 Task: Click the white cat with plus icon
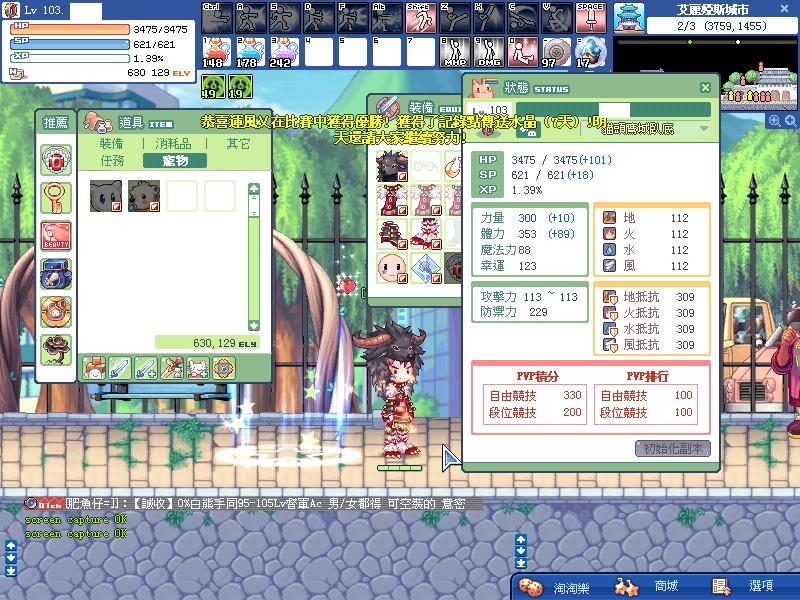pyautogui.click(x=198, y=367)
